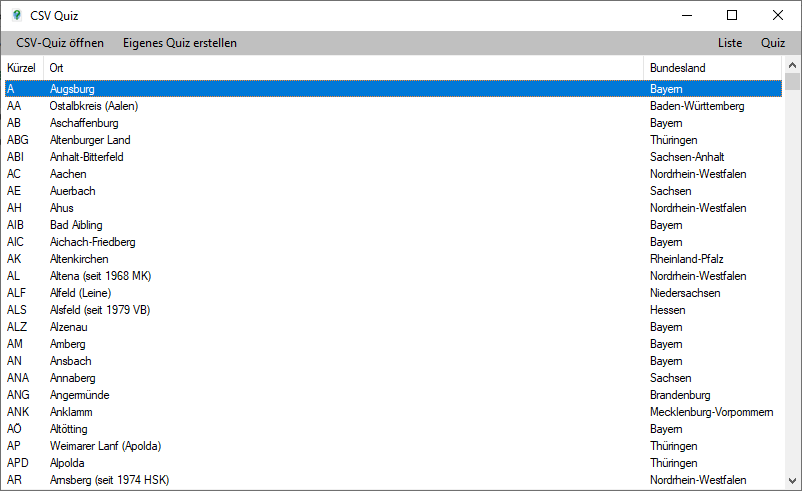Click the vertical scrollbar thumb
The image size is (802, 491).
tap(792, 82)
